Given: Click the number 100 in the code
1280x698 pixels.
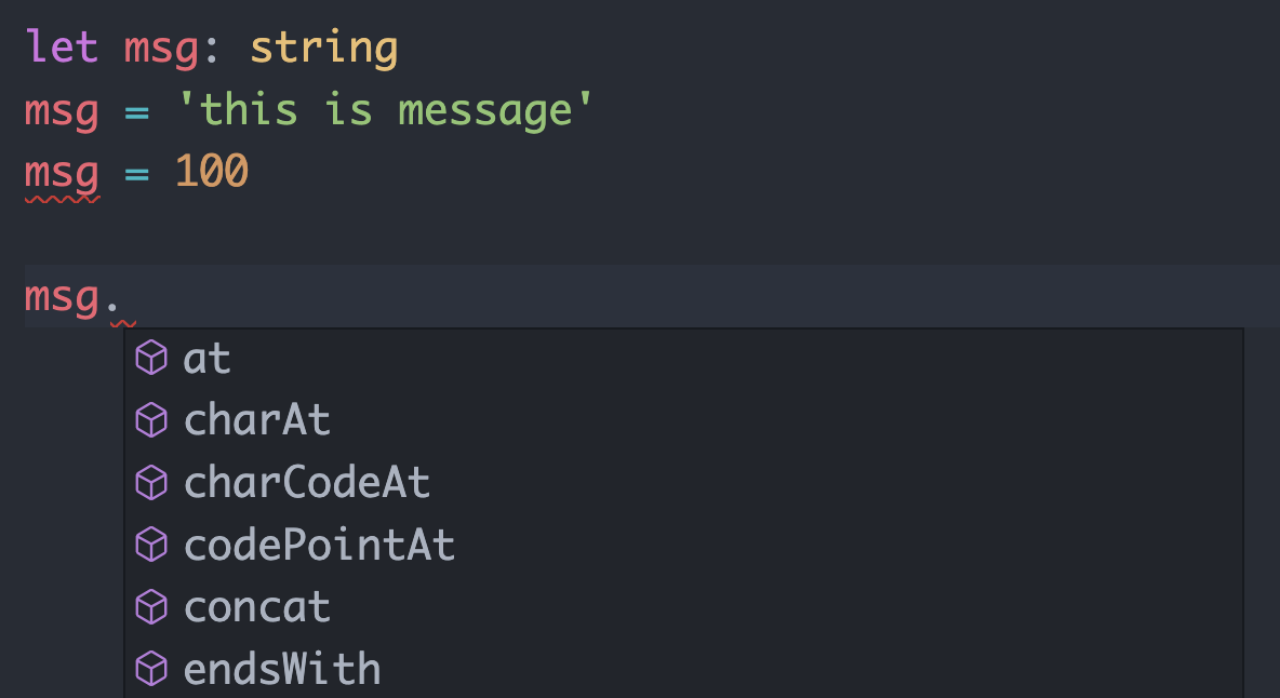Looking at the screenshot, I should click(x=212, y=173).
